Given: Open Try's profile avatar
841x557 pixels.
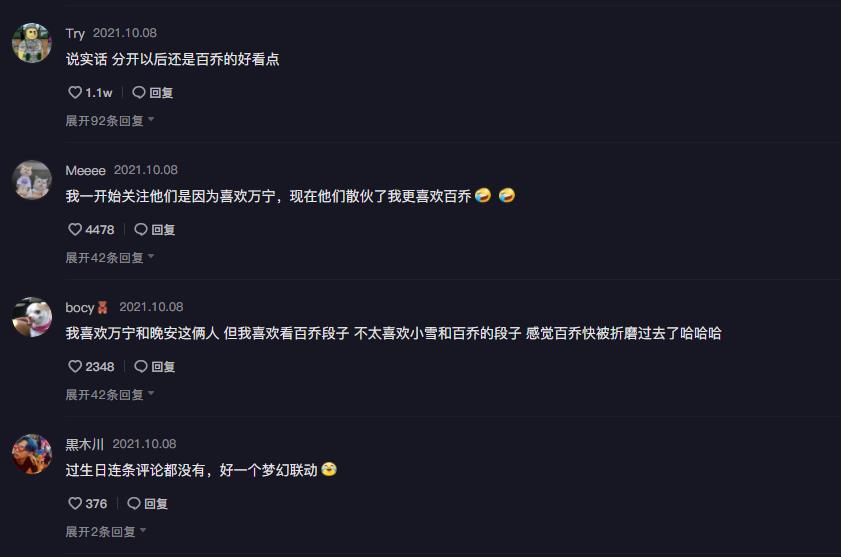Looking at the screenshot, I should coord(32,43).
